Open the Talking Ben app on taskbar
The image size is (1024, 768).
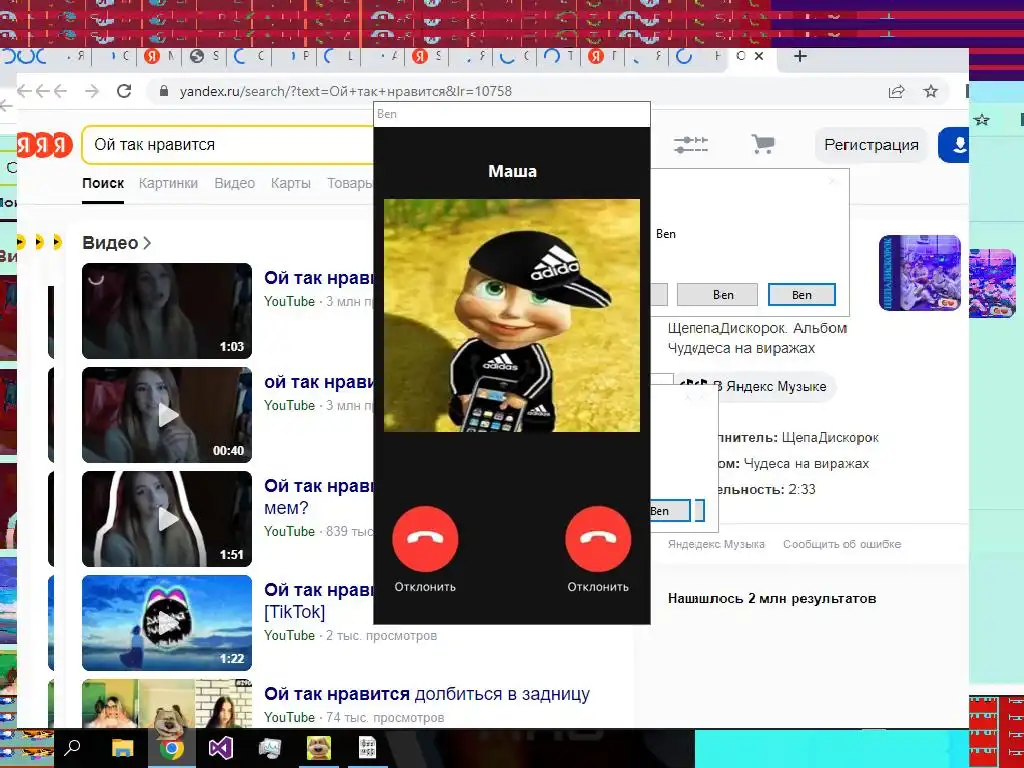(319, 748)
